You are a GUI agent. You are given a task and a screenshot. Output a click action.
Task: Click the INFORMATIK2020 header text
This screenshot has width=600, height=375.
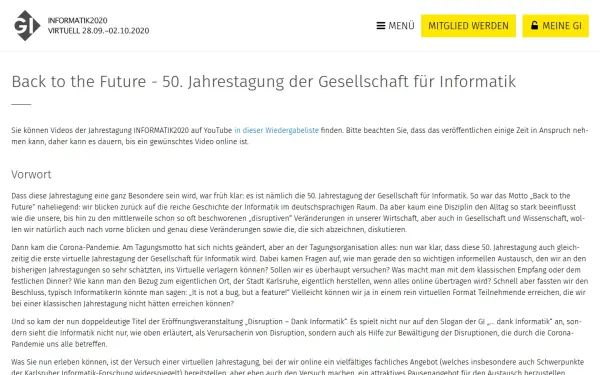(78, 20)
